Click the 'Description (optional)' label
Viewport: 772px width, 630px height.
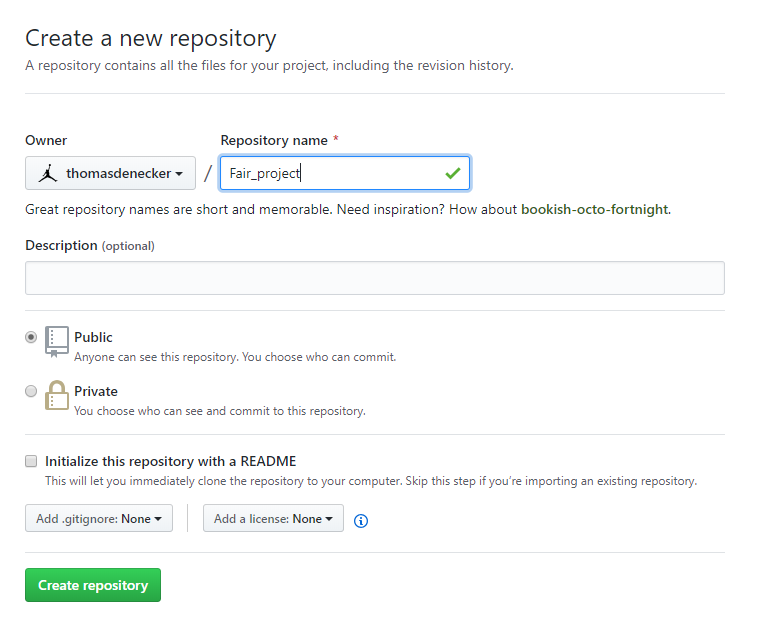(90, 246)
